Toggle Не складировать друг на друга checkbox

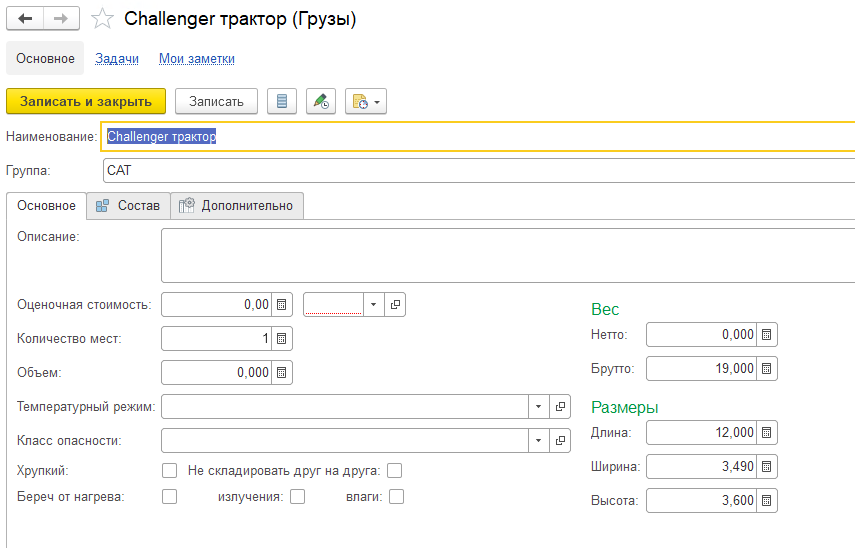(395, 470)
